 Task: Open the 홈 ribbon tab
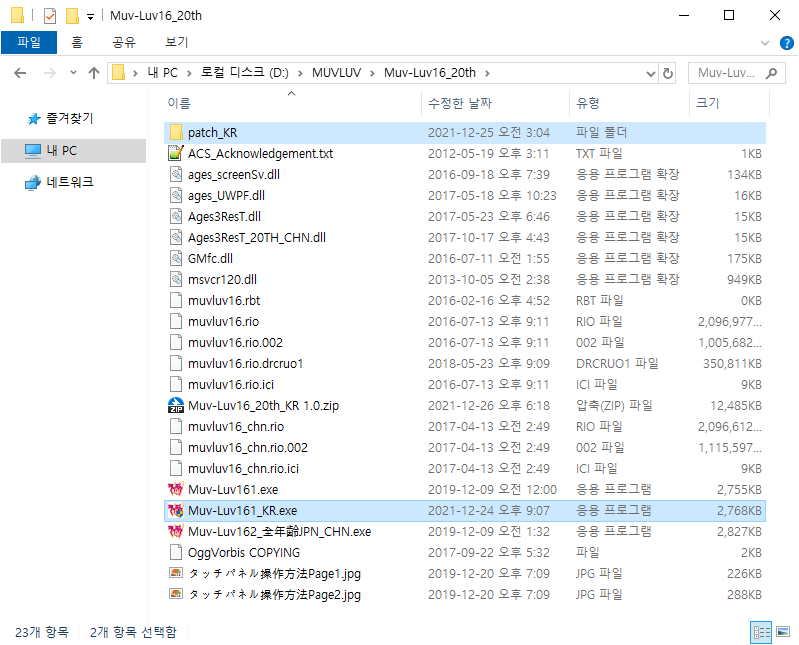click(x=77, y=42)
